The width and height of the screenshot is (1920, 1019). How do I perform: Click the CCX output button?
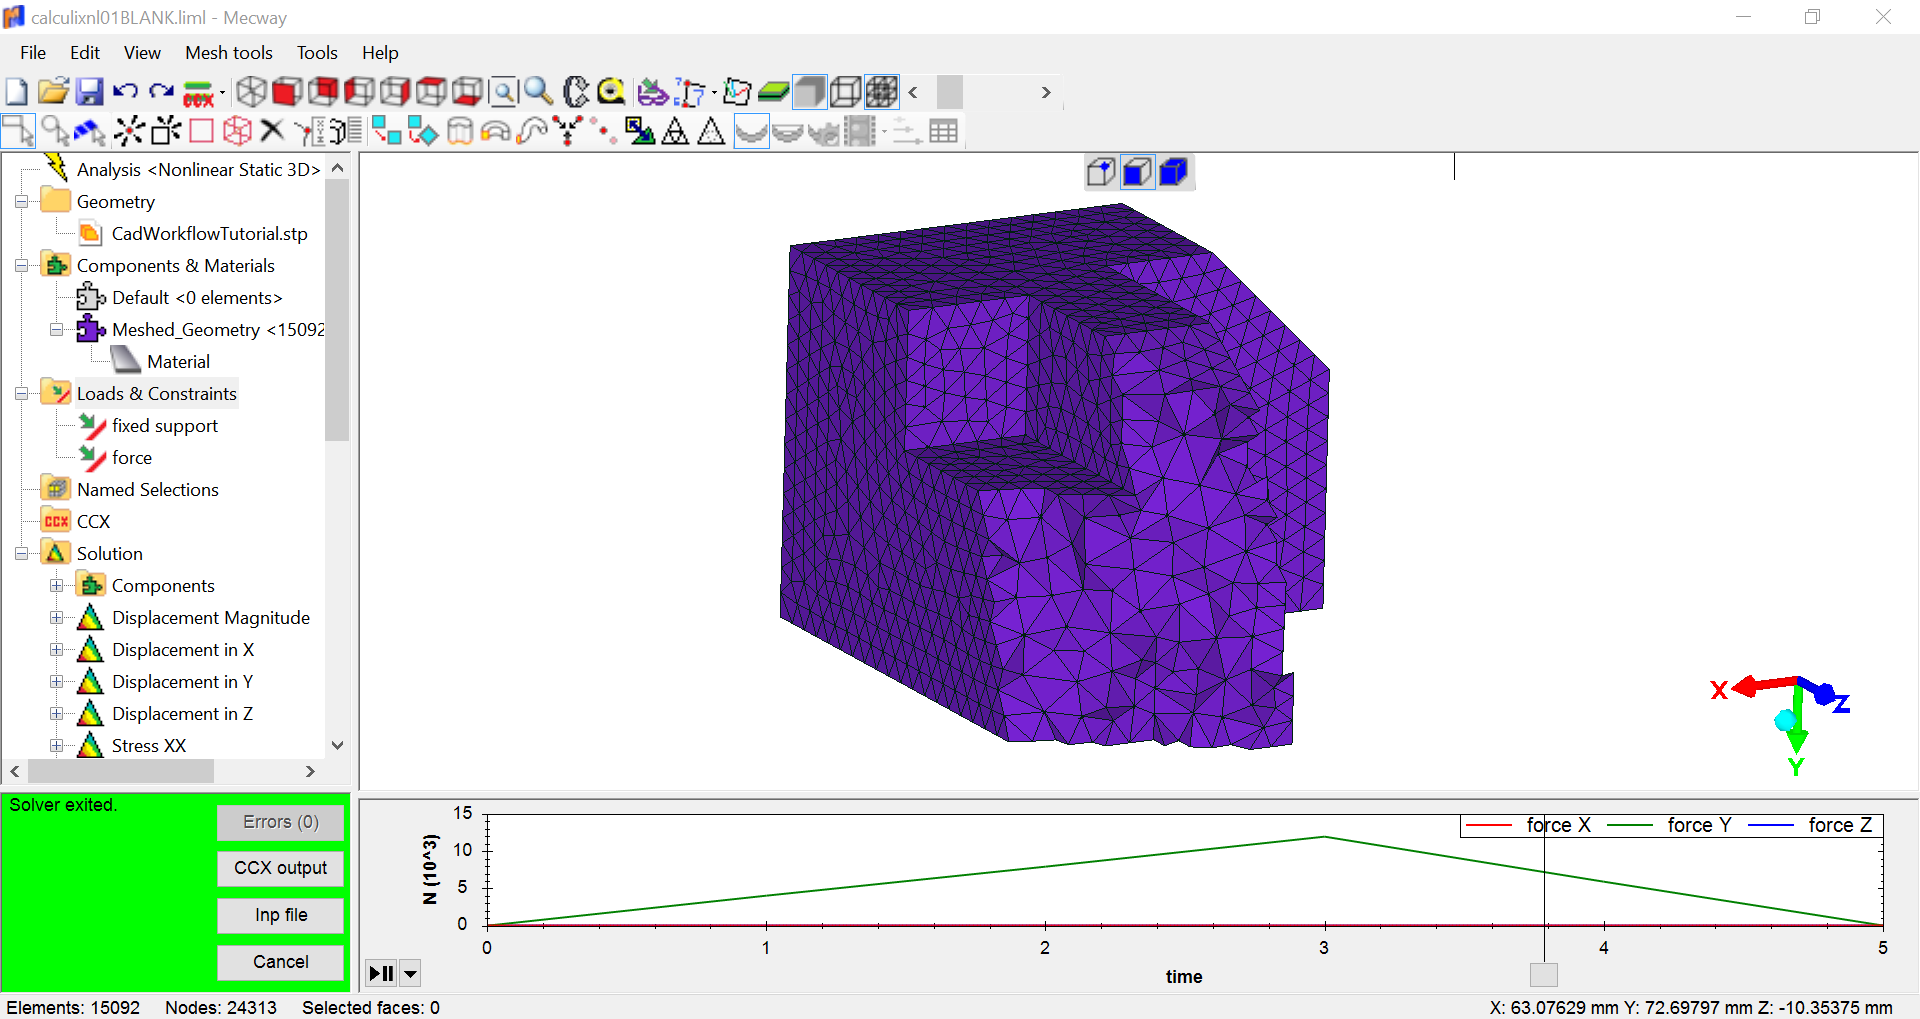click(281, 868)
